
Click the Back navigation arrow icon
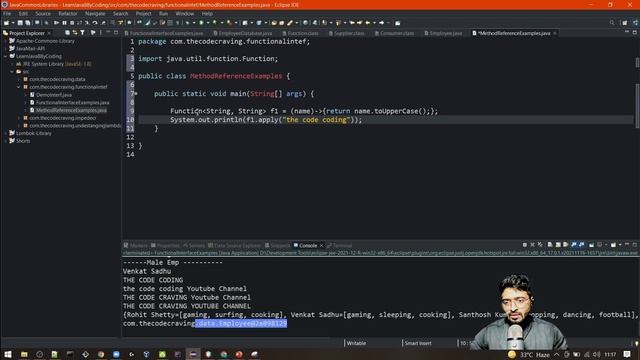click(x=368, y=23)
